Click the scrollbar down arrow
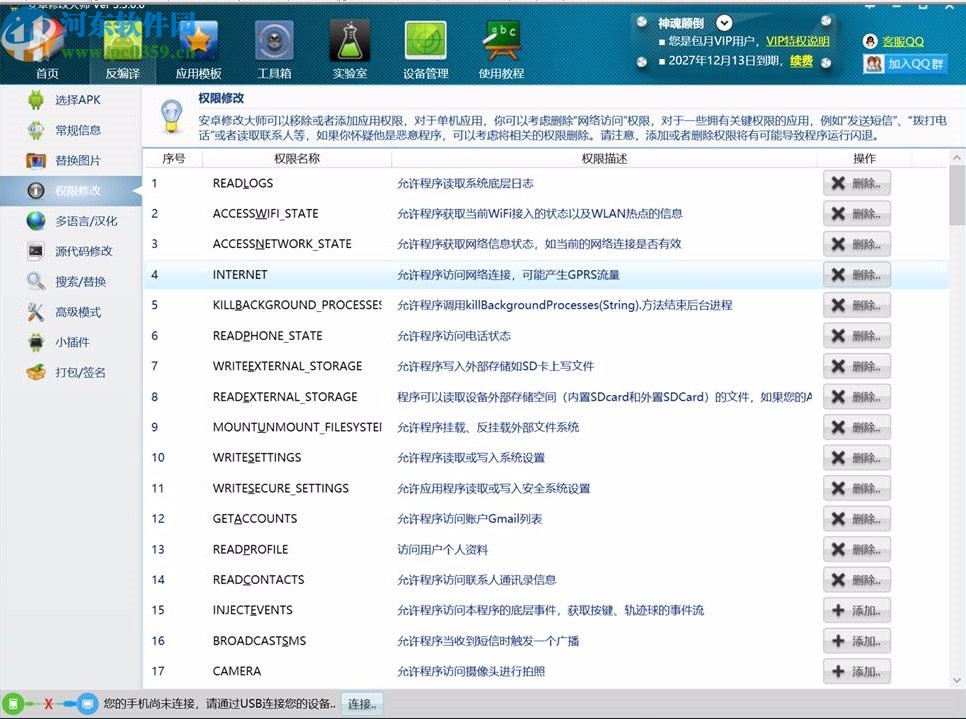Screen dimensions: 966x719 (x=956, y=681)
